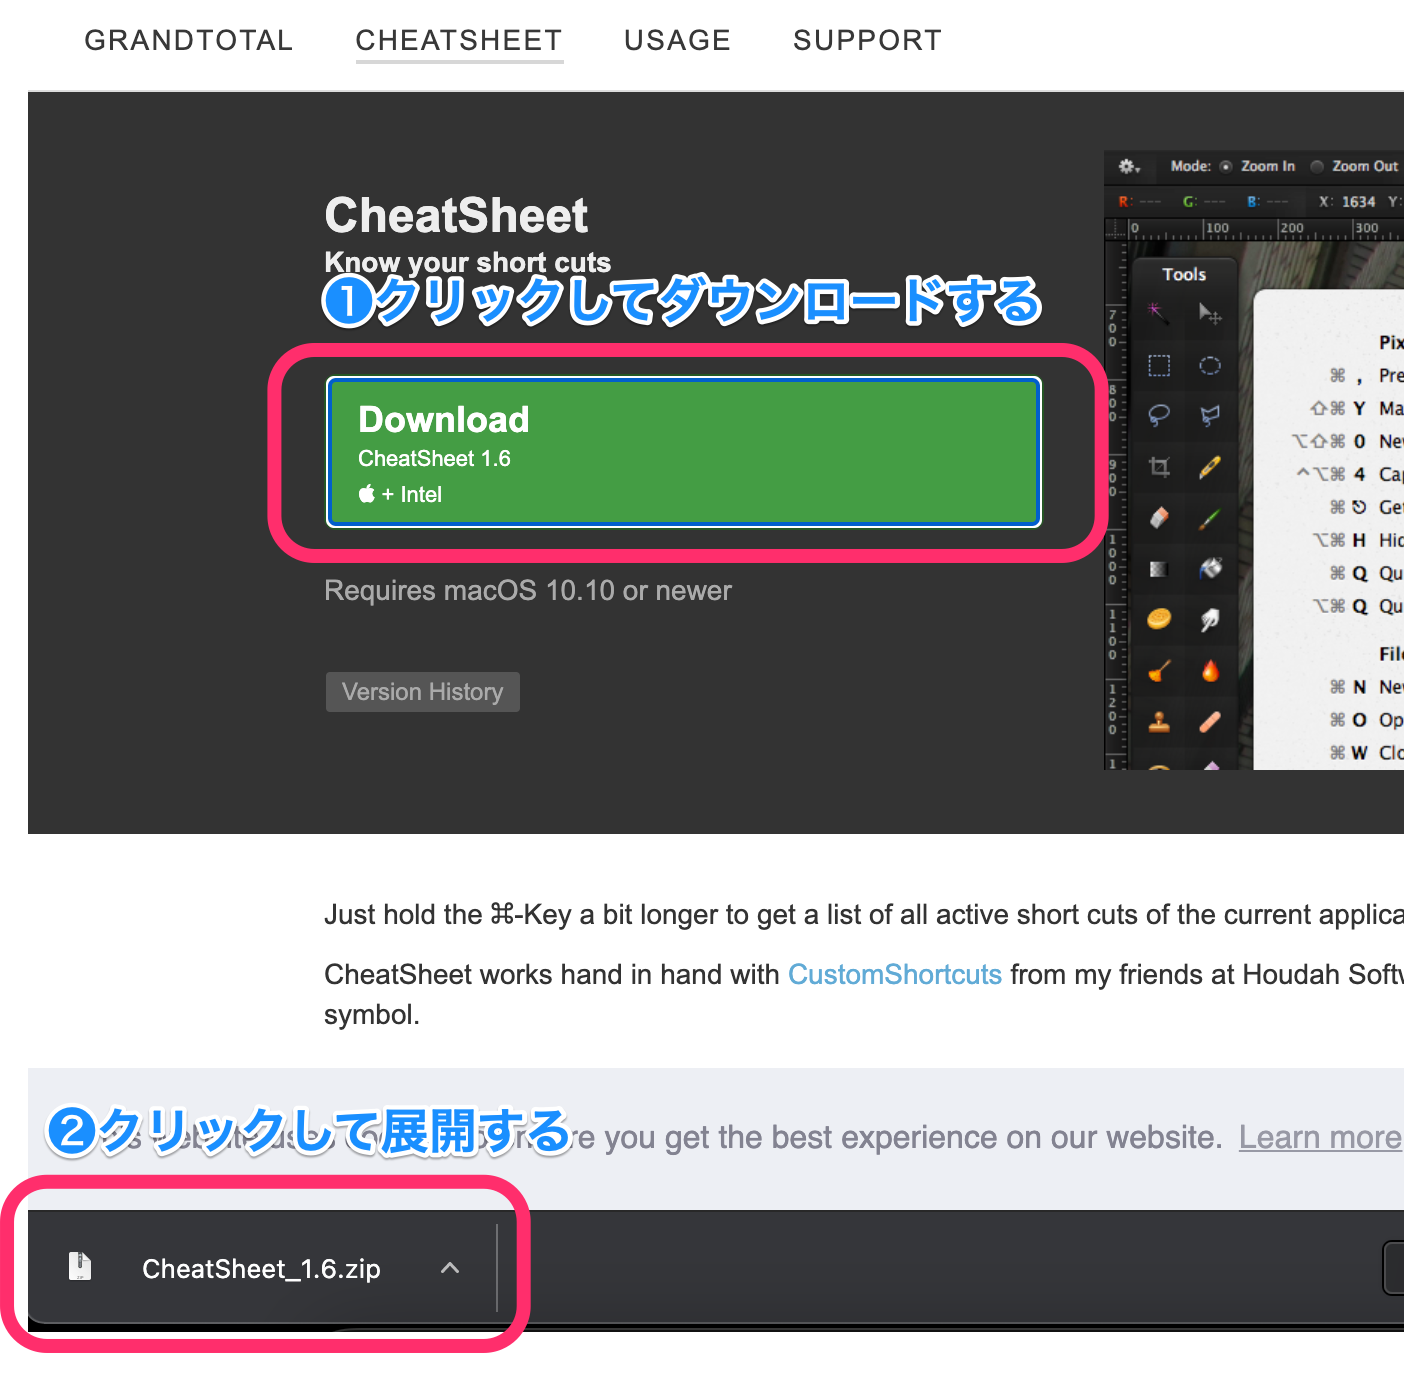
Task: Click the X coordinate value 1634
Action: click(1358, 201)
